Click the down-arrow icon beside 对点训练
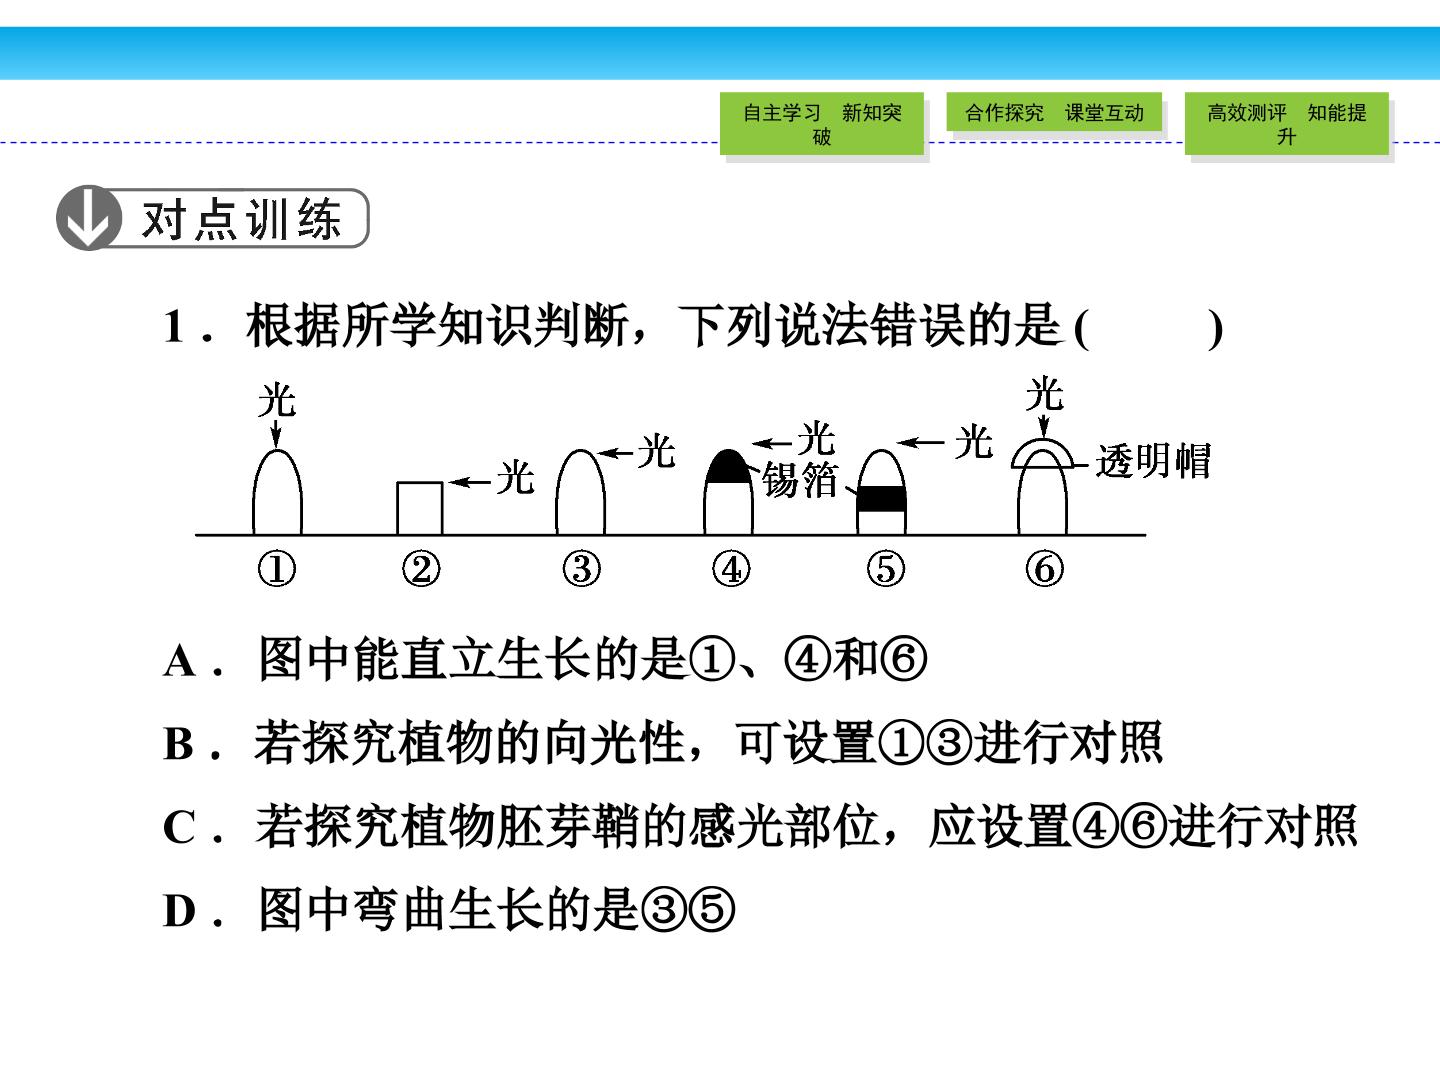1440x1080 pixels. [x=89, y=217]
